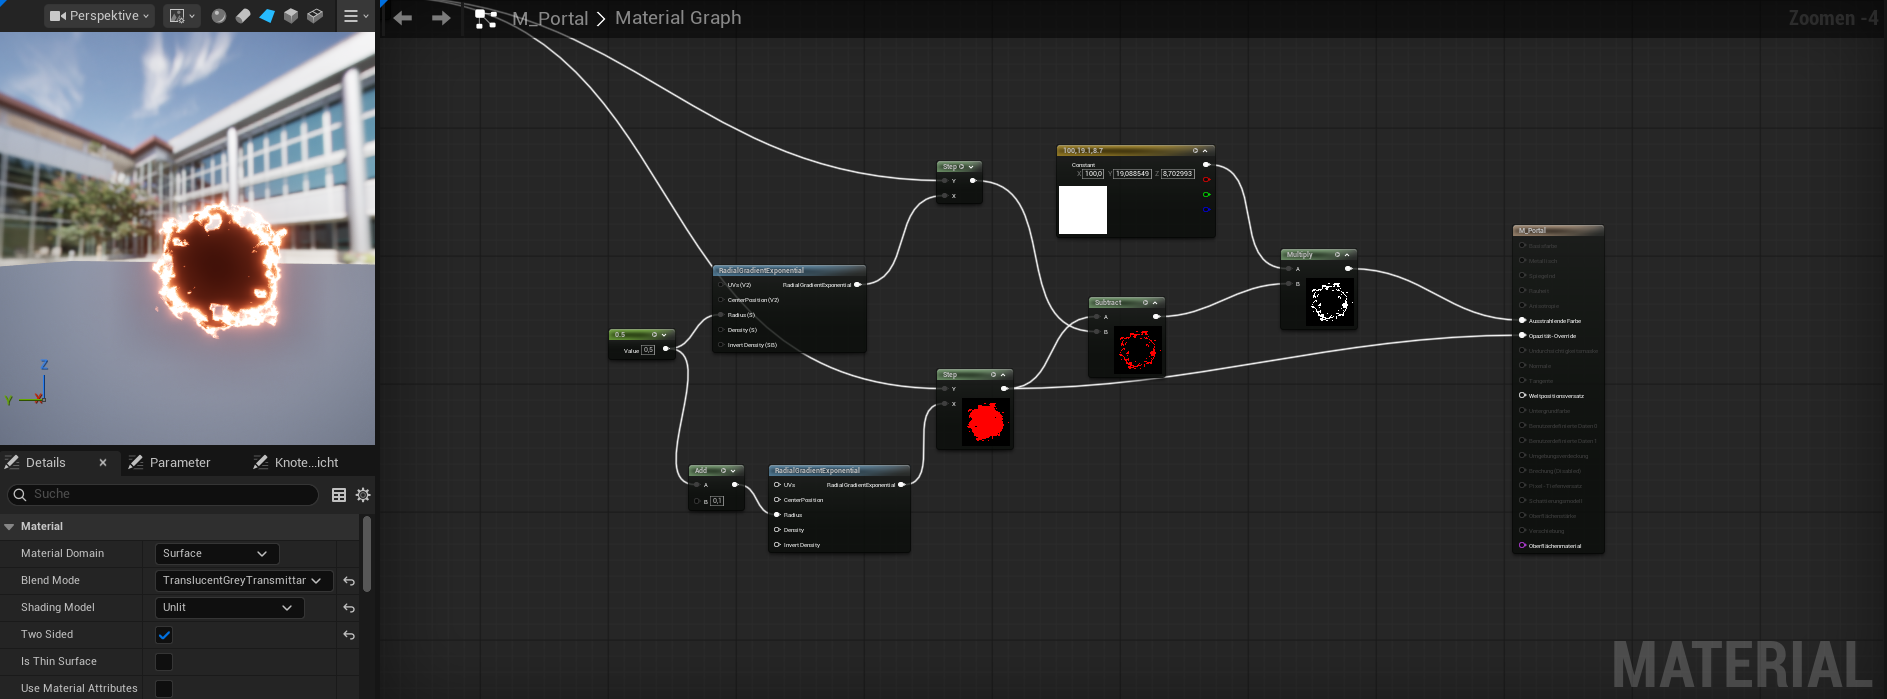Click the Multiply node preview thumbnail
Image resolution: width=1887 pixels, height=699 pixels.
pos(1330,301)
